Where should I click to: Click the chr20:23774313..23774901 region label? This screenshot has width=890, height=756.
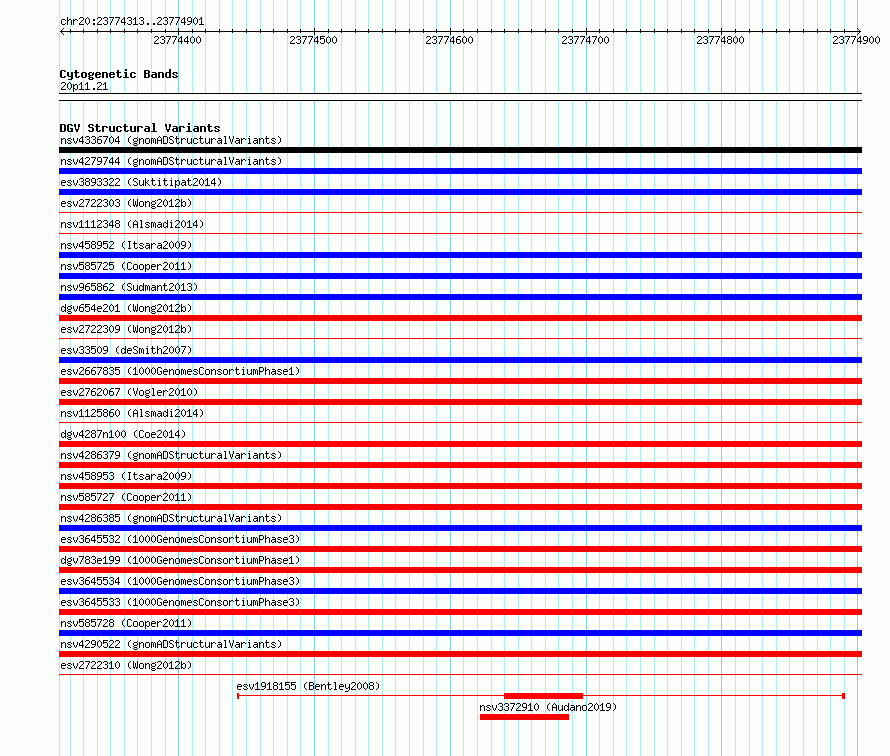pyautogui.click(x=132, y=21)
